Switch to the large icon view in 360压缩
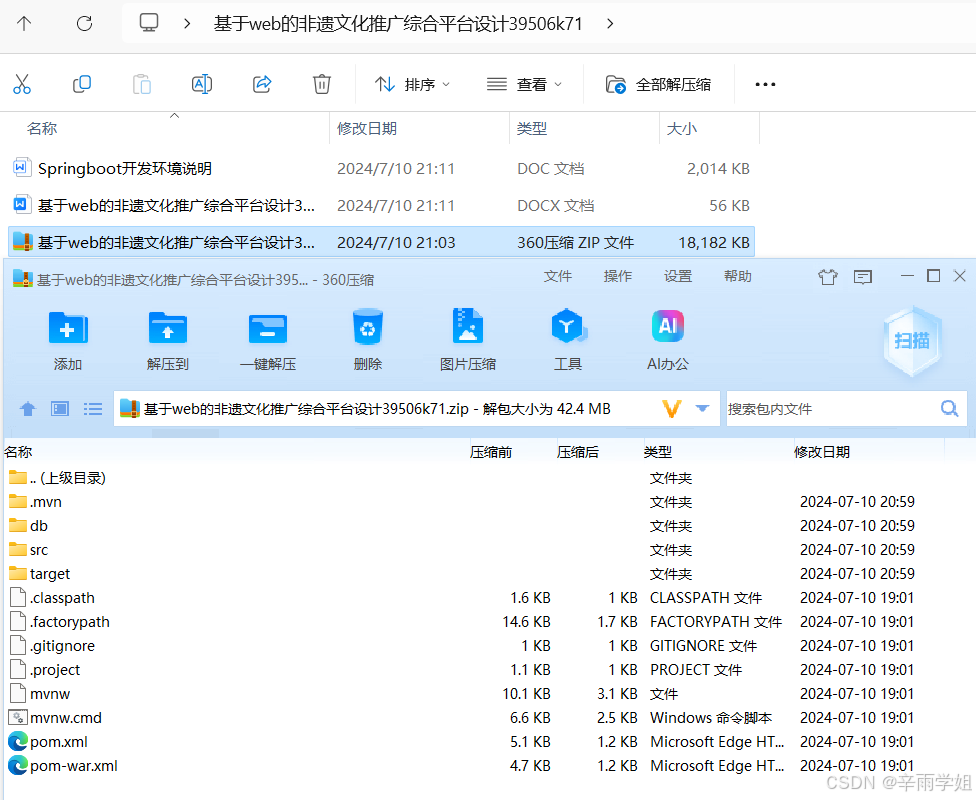The width and height of the screenshot is (976, 800). point(60,409)
